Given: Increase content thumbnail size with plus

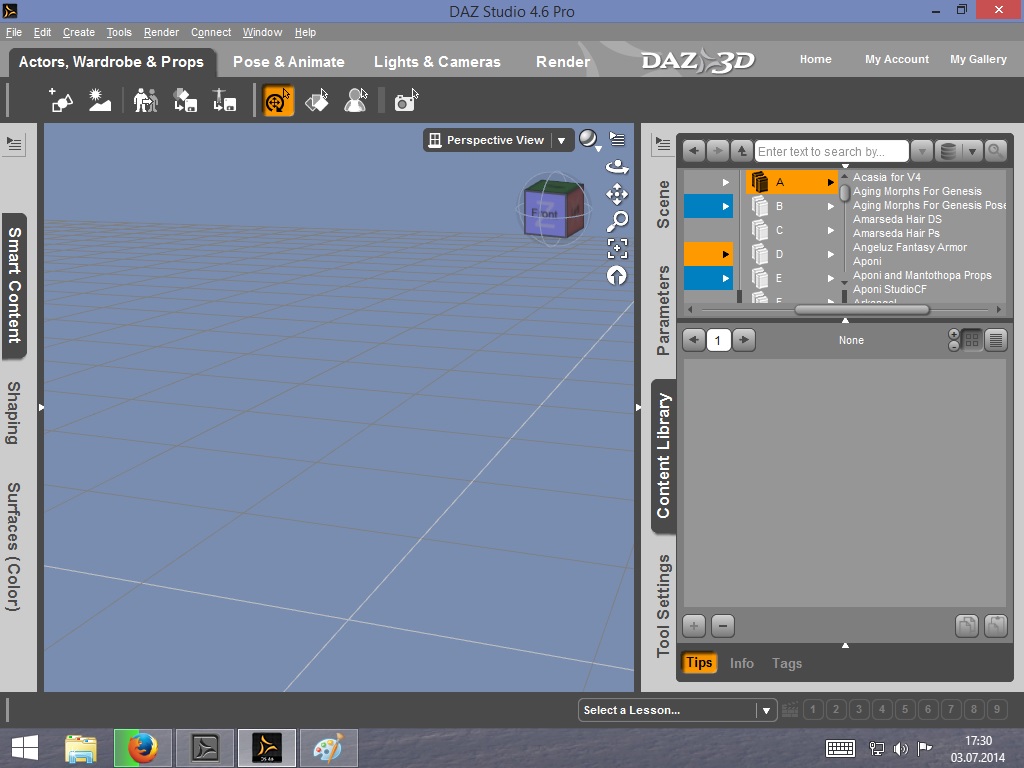Looking at the screenshot, I should click(x=953, y=334).
